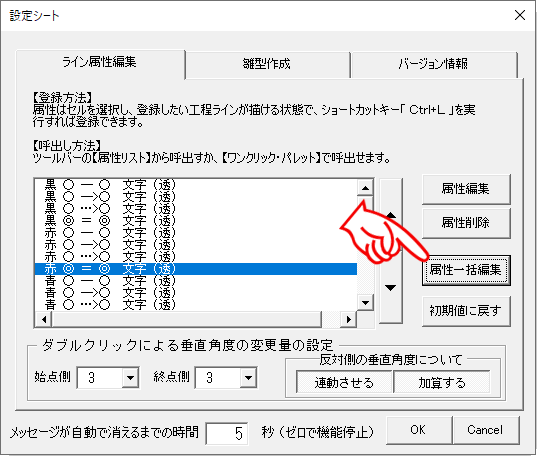
Task: Click the 初期値に戻す button
Action: click(466, 311)
